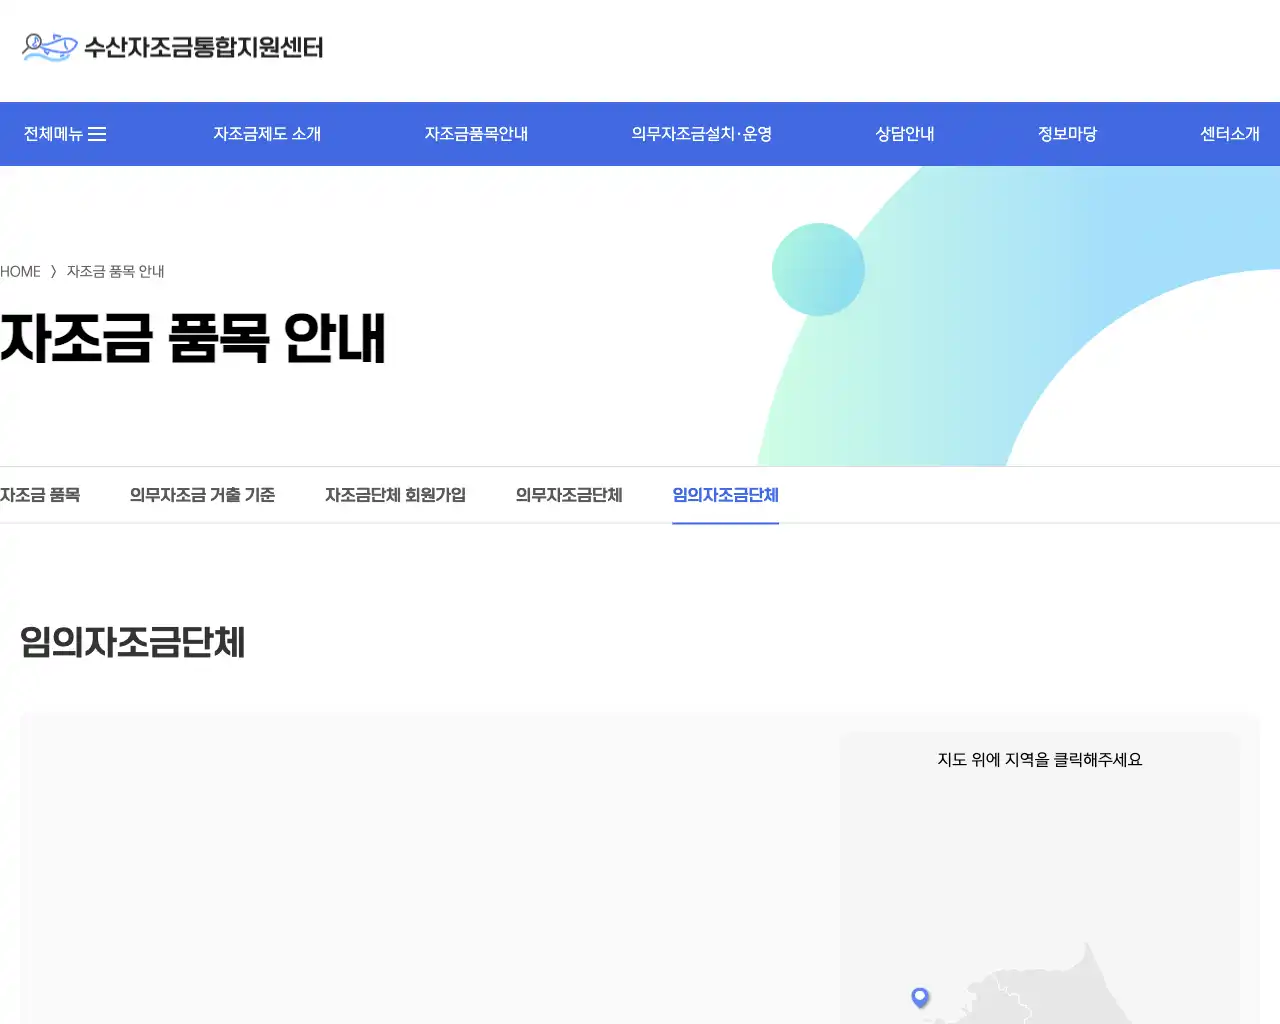Screen dimensions: 1280x1024
Task: Open the 전체메뉴 hamburger icon
Action: 98,133
